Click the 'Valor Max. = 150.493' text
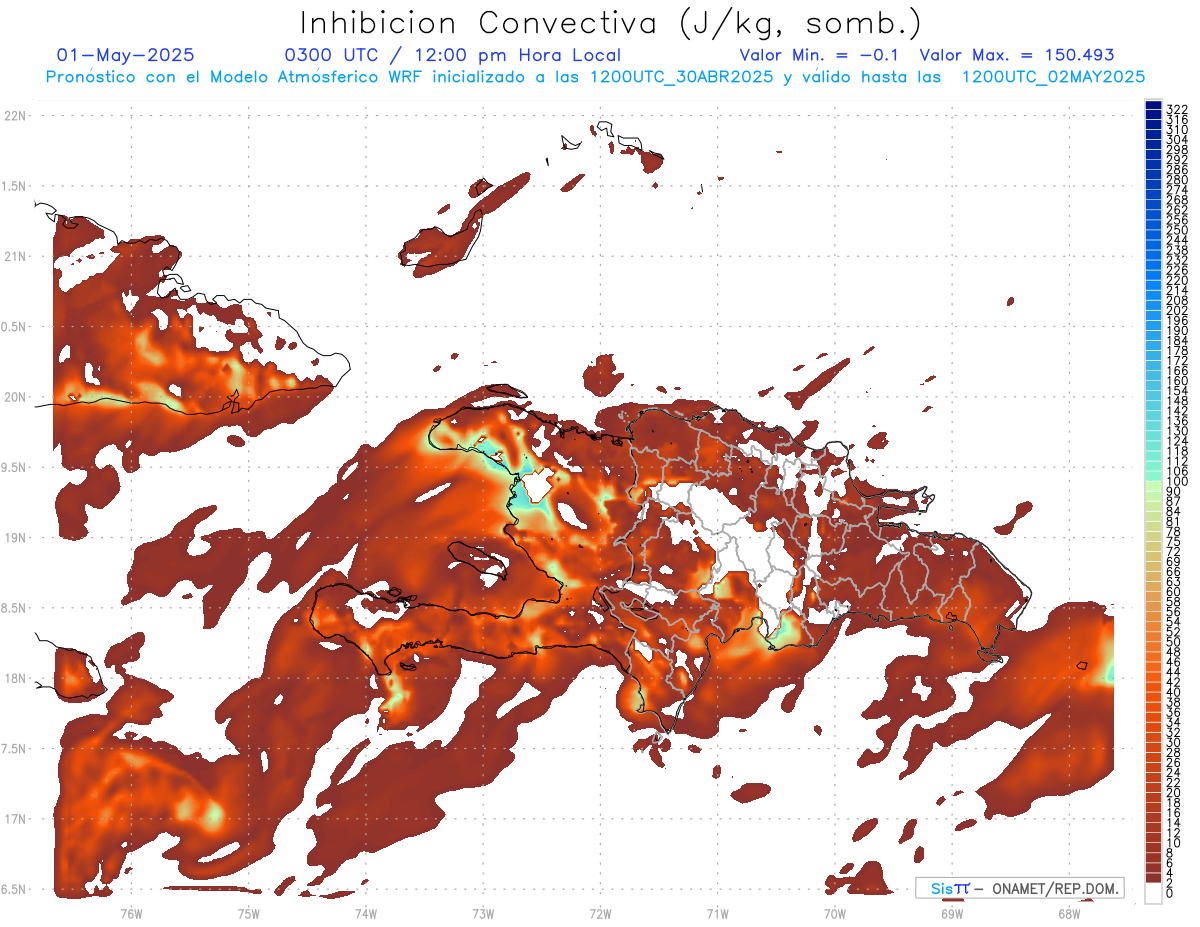 pyautogui.click(x=1017, y=55)
